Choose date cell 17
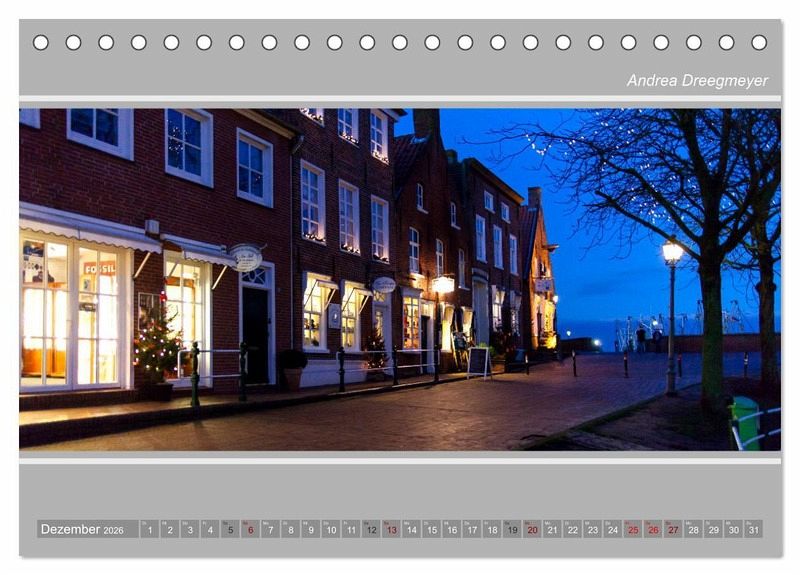This screenshot has width=800, height=575. 472,529
